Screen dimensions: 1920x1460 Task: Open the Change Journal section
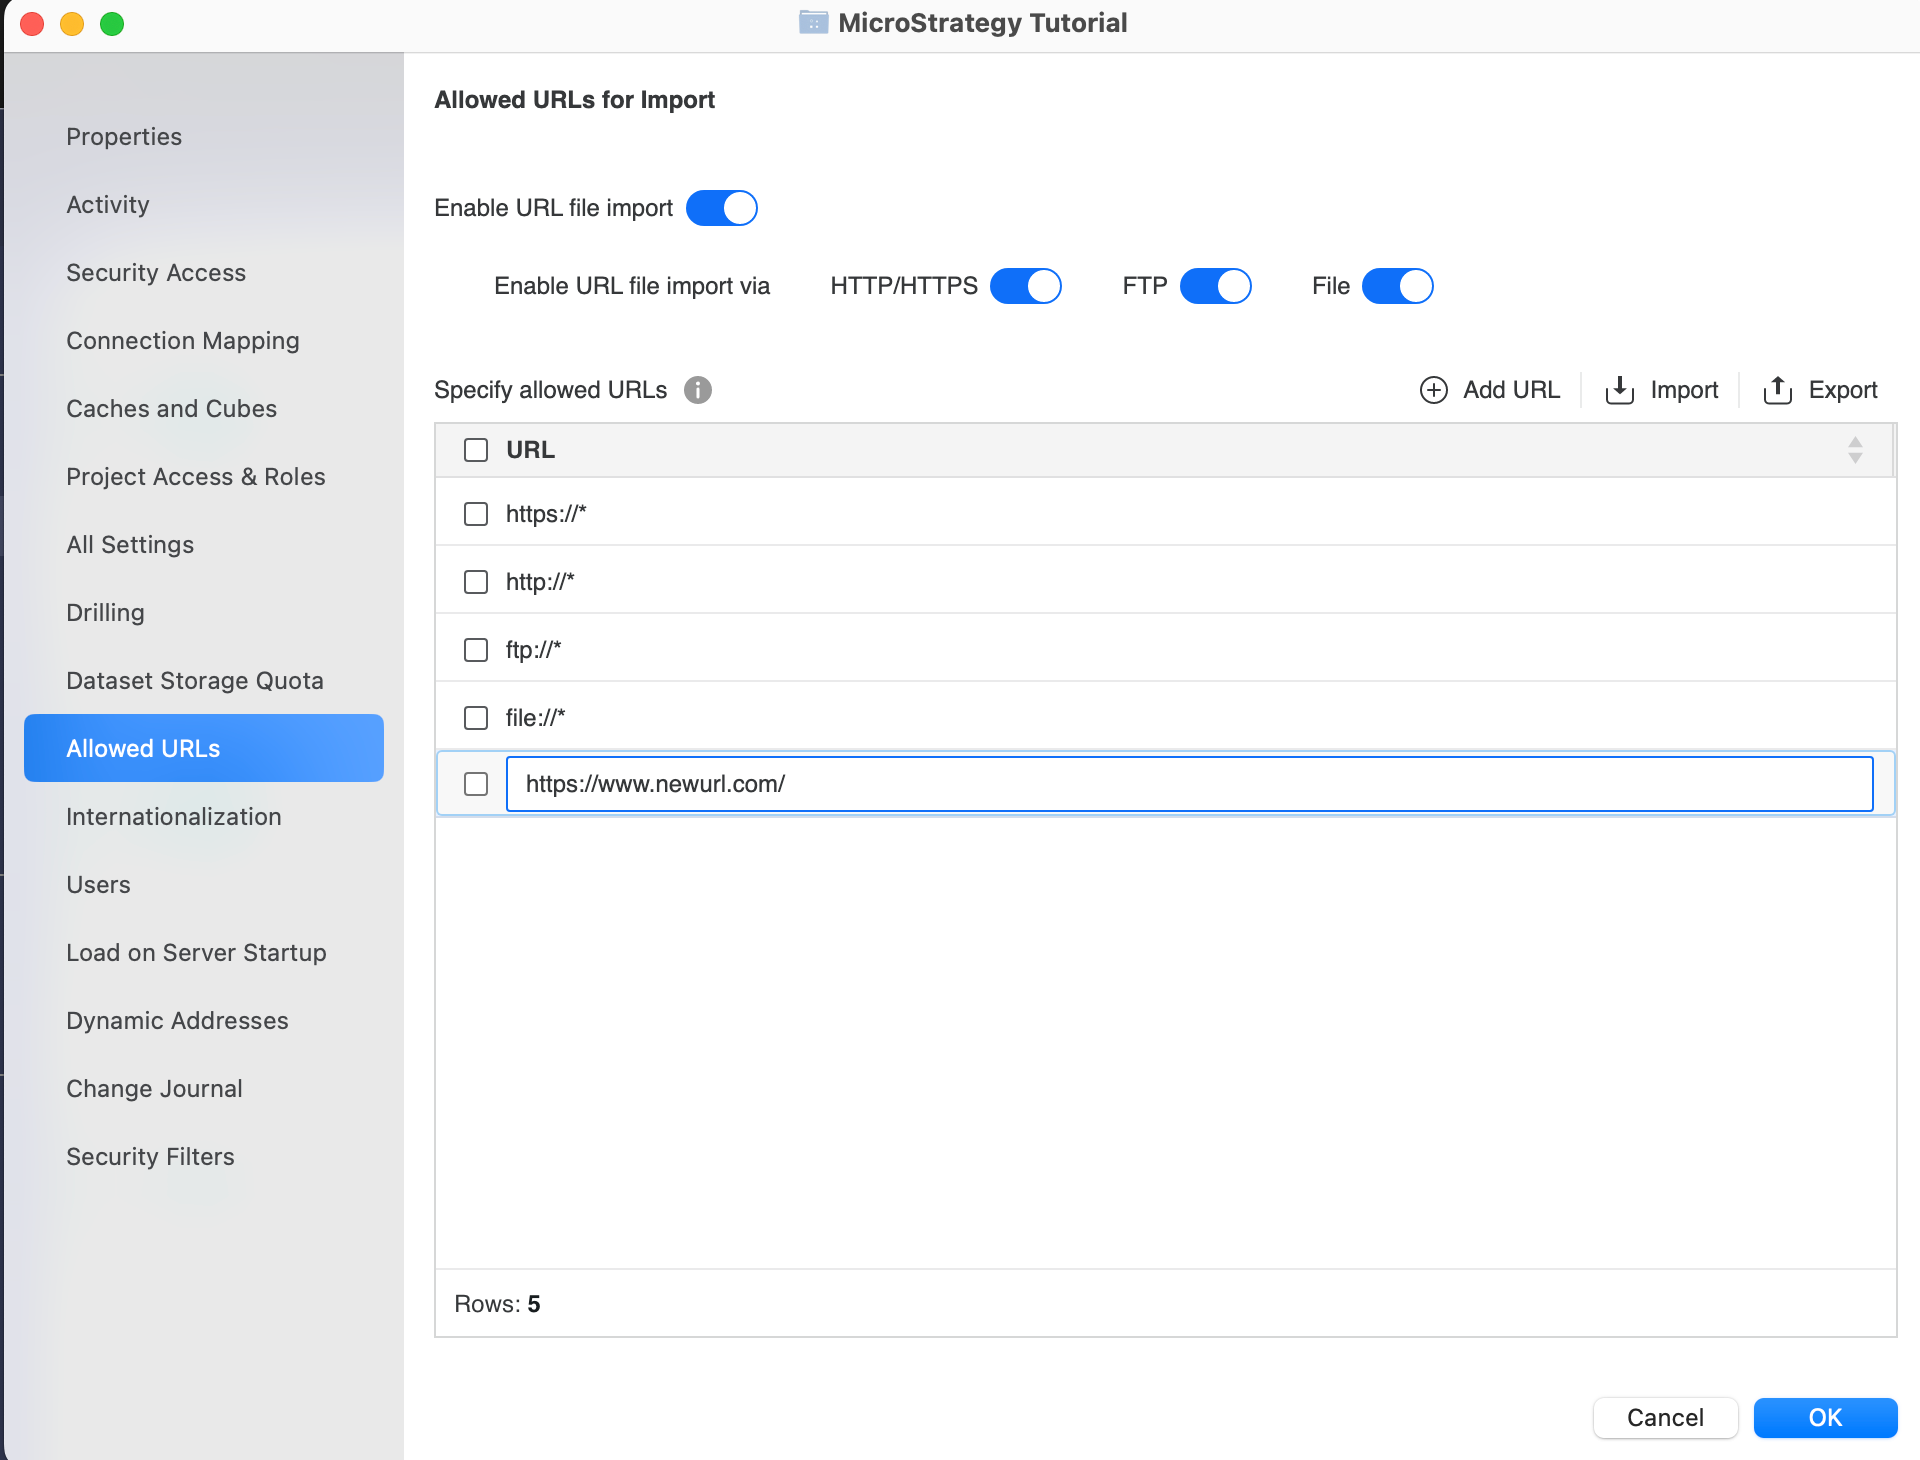(x=154, y=1089)
